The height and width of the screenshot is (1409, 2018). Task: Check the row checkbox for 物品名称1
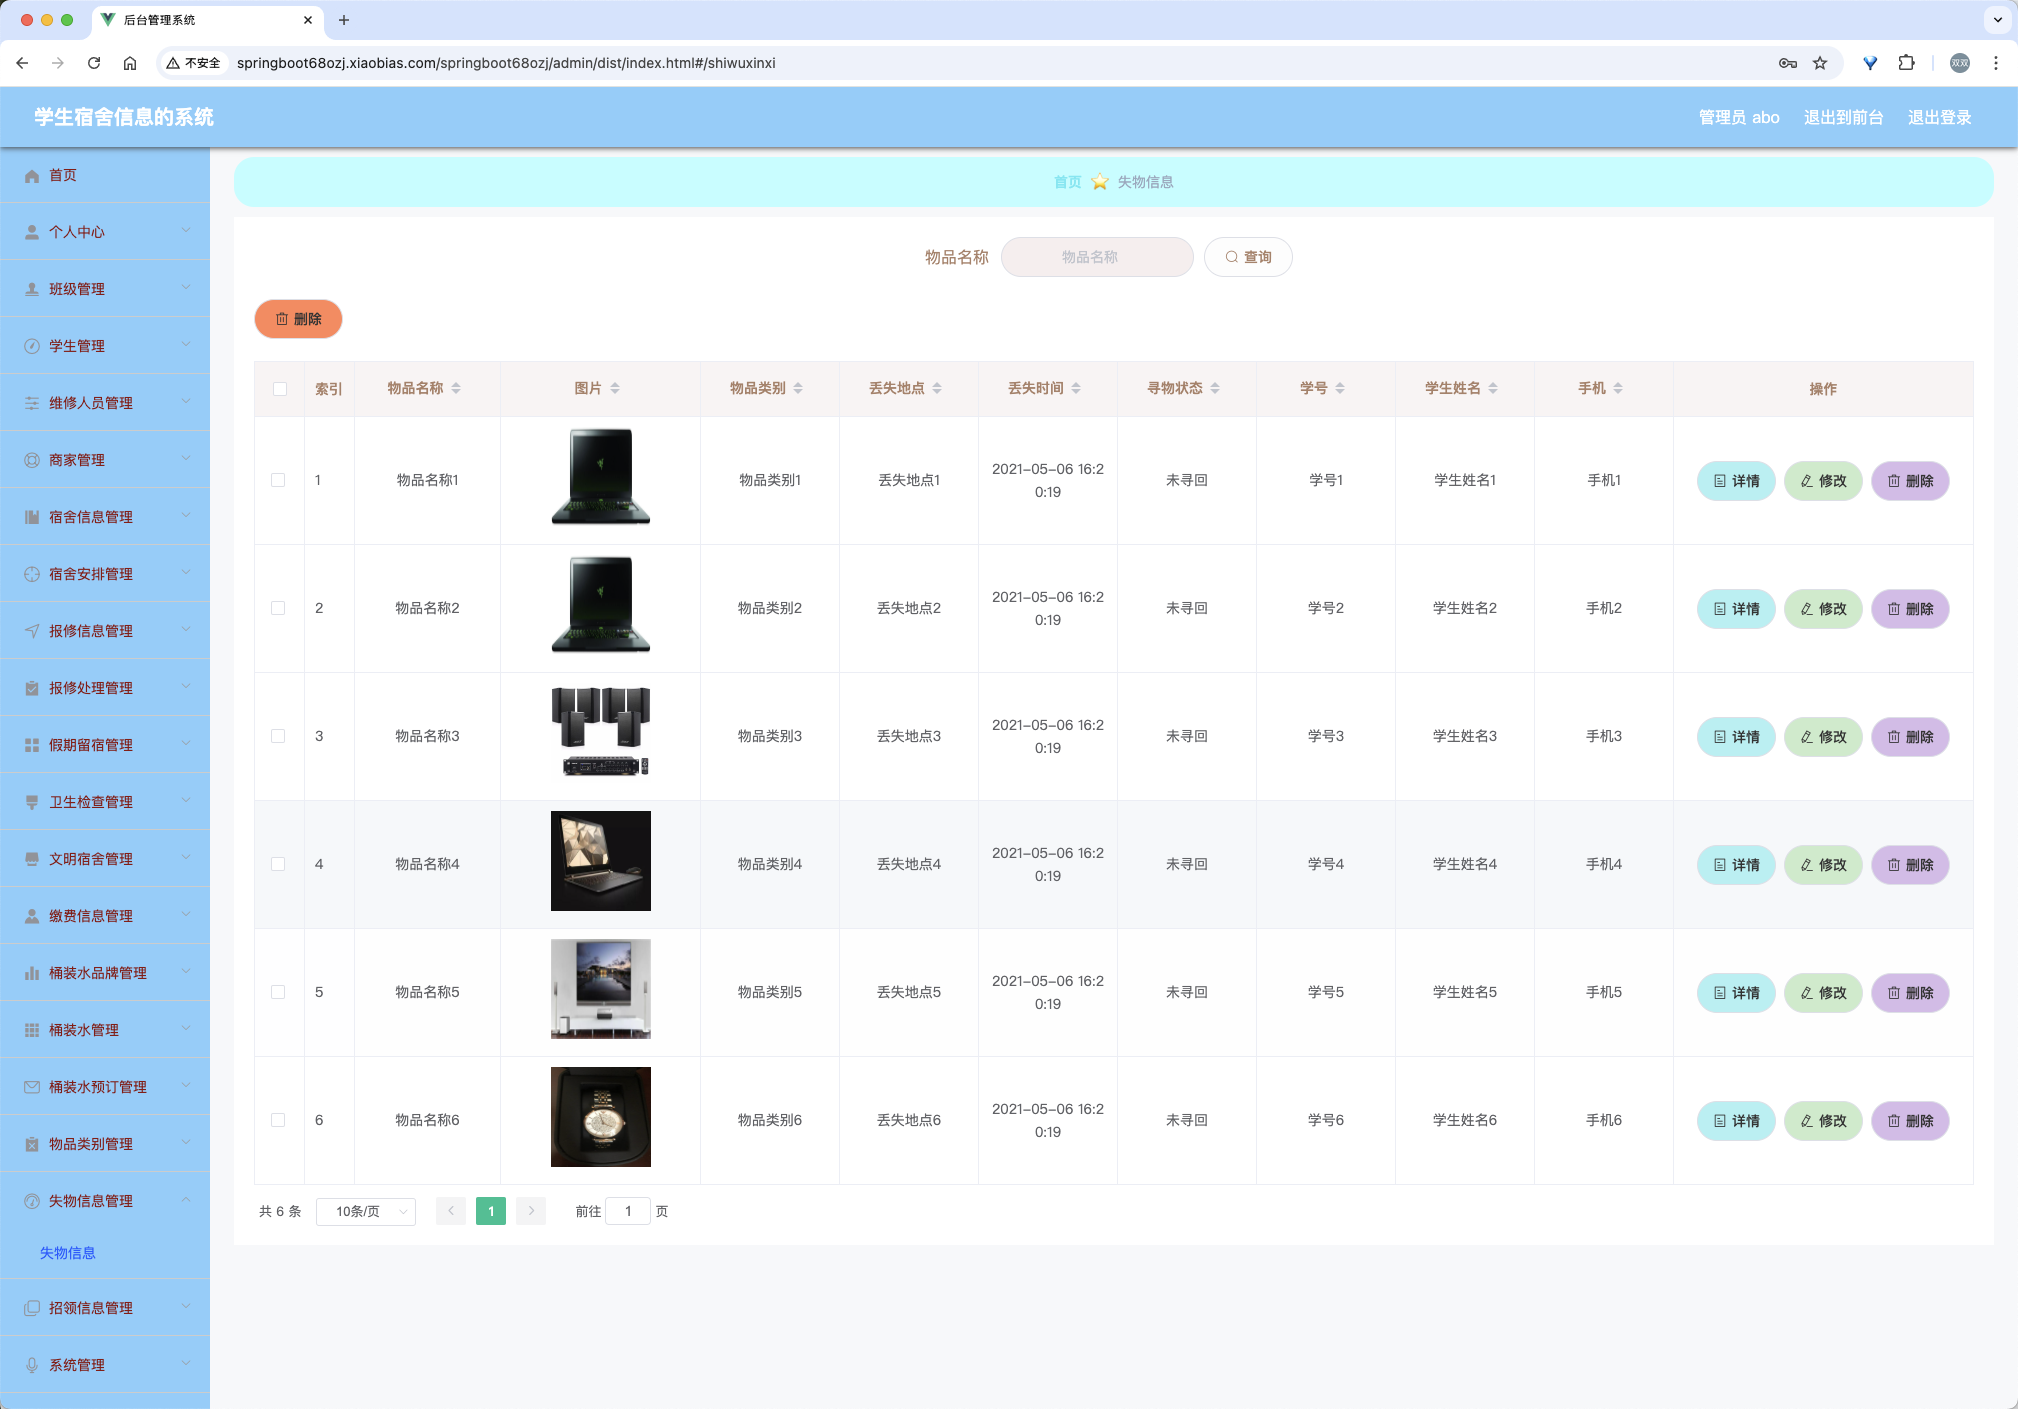click(x=278, y=480)
